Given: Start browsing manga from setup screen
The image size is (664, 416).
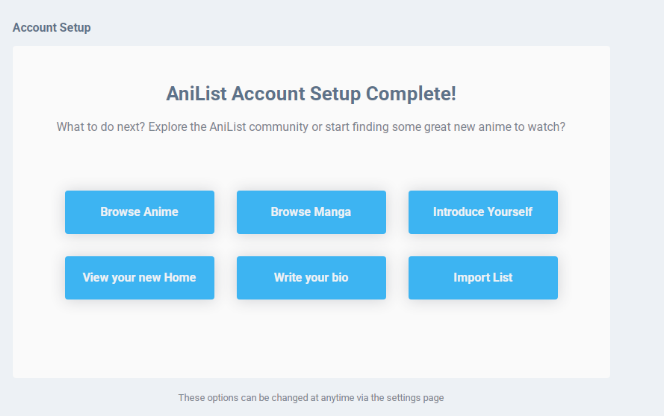Looking at the screenshot, I should 311,212.
